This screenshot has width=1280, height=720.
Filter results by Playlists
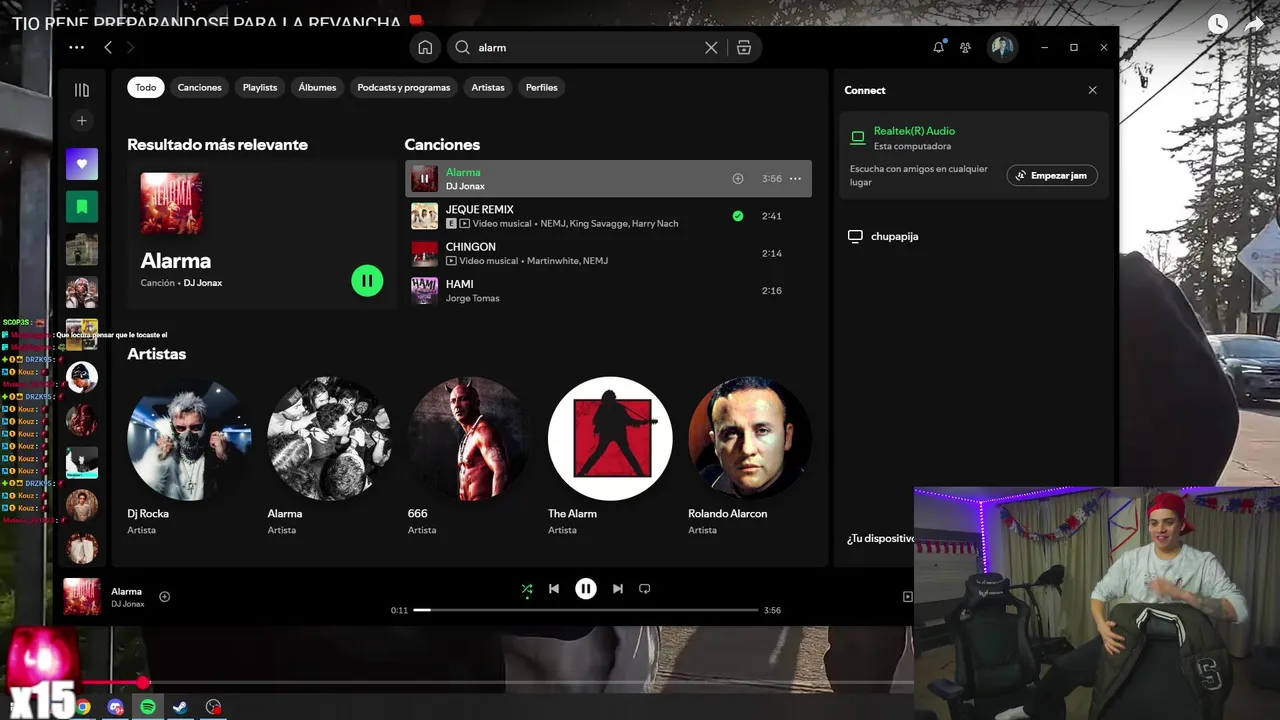pyautogui.click(x=260, y=88)
